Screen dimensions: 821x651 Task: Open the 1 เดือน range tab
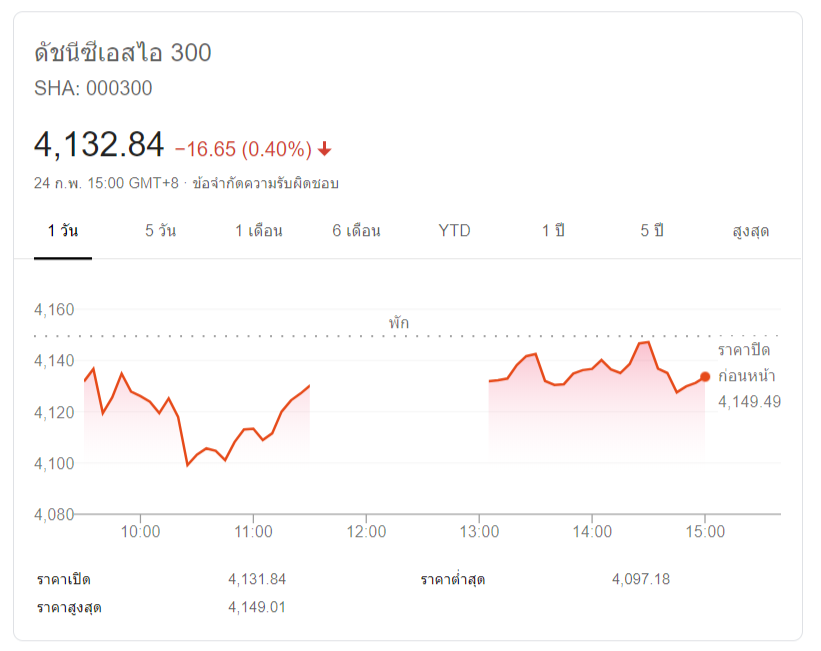[259, 231]
